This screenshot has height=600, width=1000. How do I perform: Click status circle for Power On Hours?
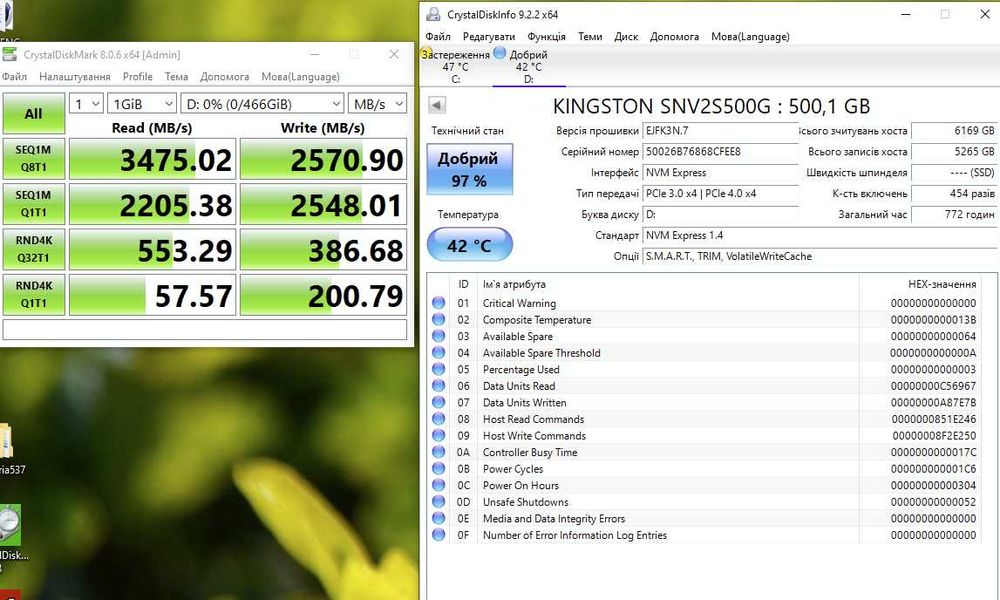[438, 485]
